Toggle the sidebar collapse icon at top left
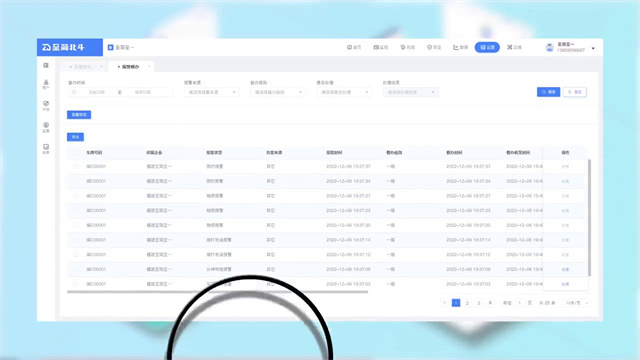 point(46,65)
